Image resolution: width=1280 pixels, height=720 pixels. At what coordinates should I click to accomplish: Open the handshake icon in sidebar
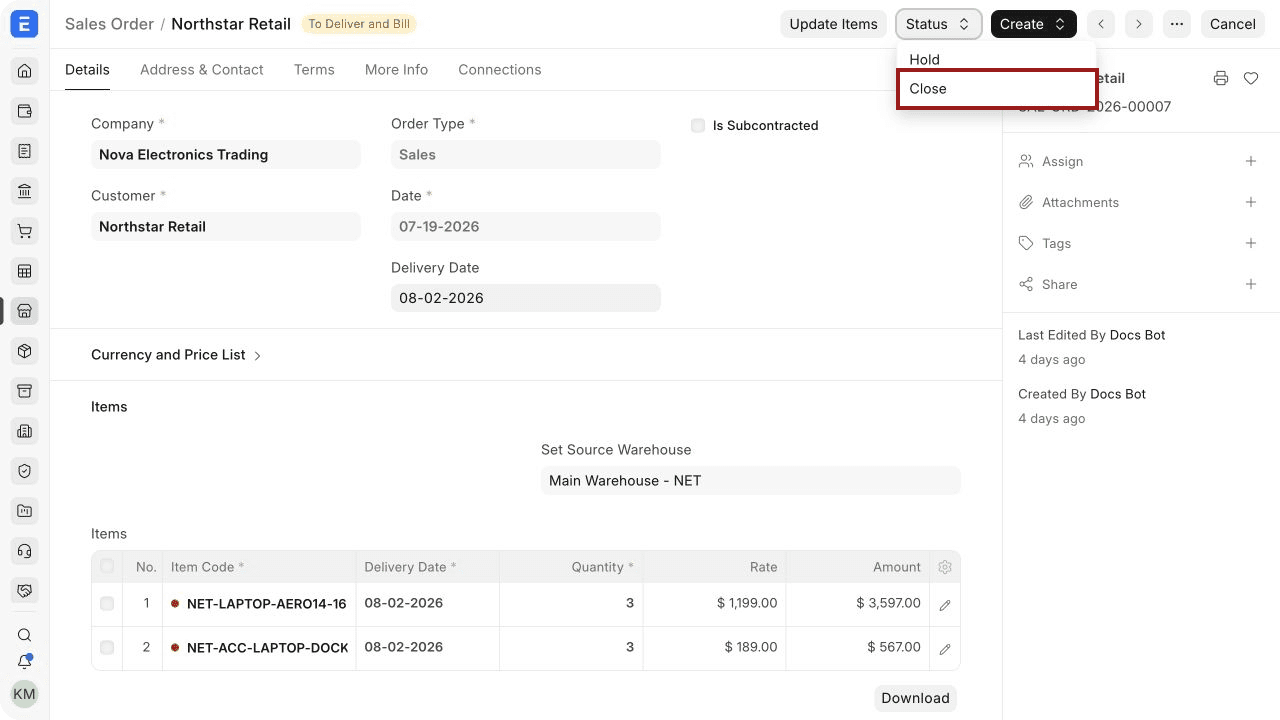[25, 591]
